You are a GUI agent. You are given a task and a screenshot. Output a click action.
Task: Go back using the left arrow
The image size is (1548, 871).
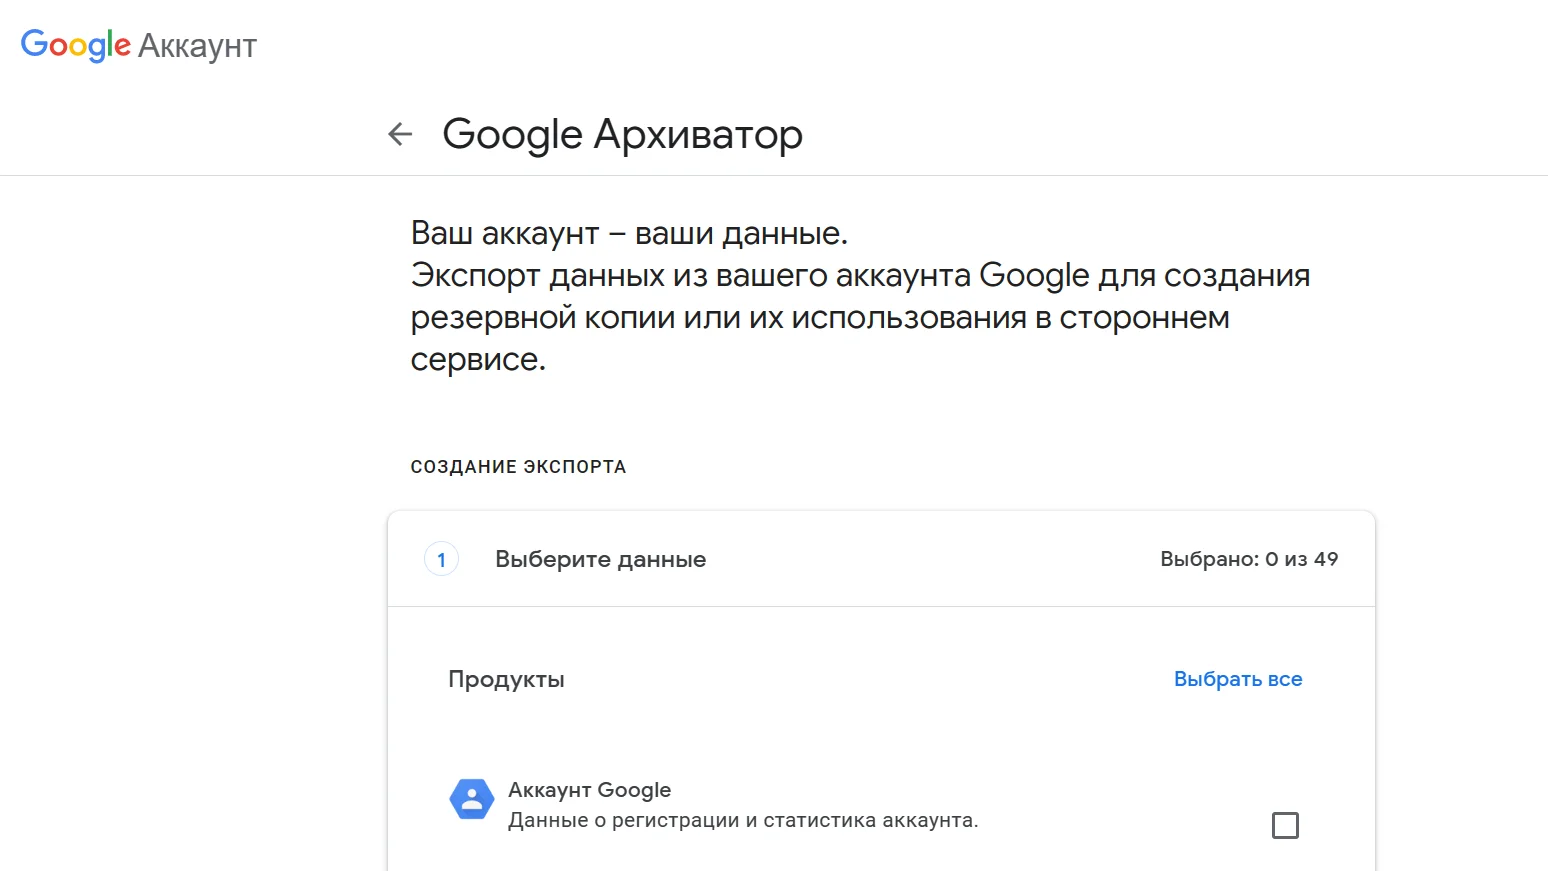coord(400,134)
